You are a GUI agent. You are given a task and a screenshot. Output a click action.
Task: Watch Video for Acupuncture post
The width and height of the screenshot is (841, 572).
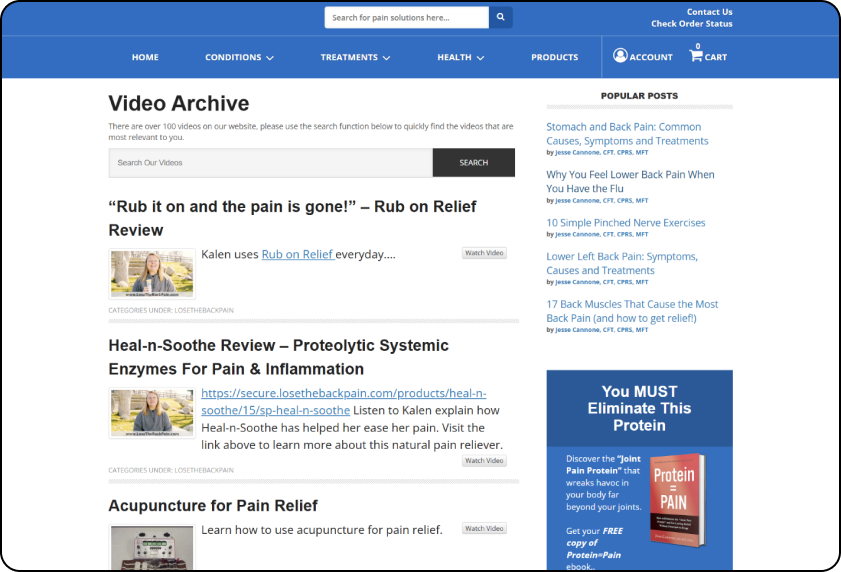click(x=484, y=529)
